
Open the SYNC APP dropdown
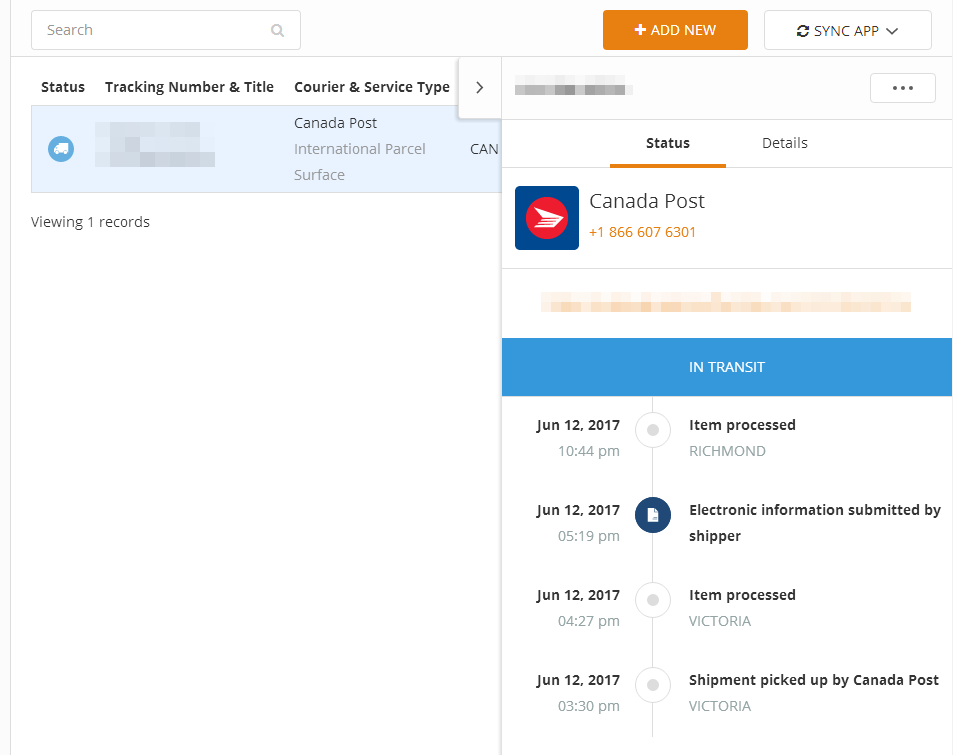848,30
